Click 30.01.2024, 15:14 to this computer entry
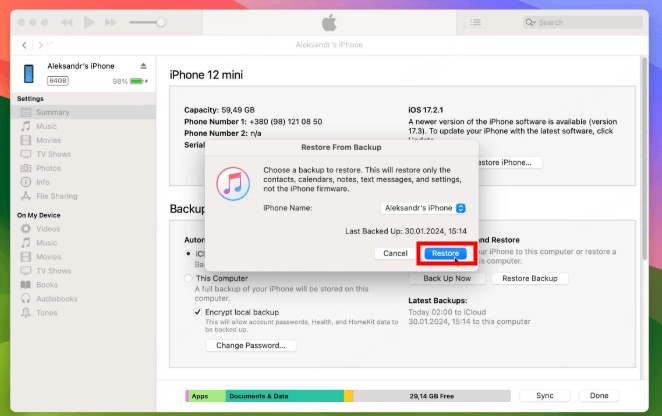Image resolution: width=662 pixels, height=416 pixels. click(469, 322)
